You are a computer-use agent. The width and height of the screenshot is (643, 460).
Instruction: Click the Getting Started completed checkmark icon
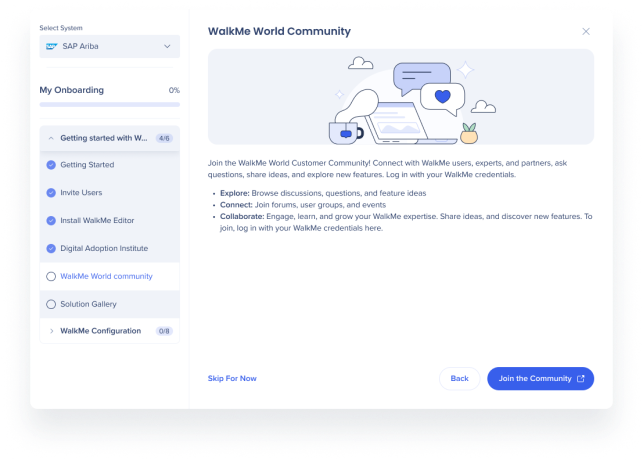coord(51,165)
